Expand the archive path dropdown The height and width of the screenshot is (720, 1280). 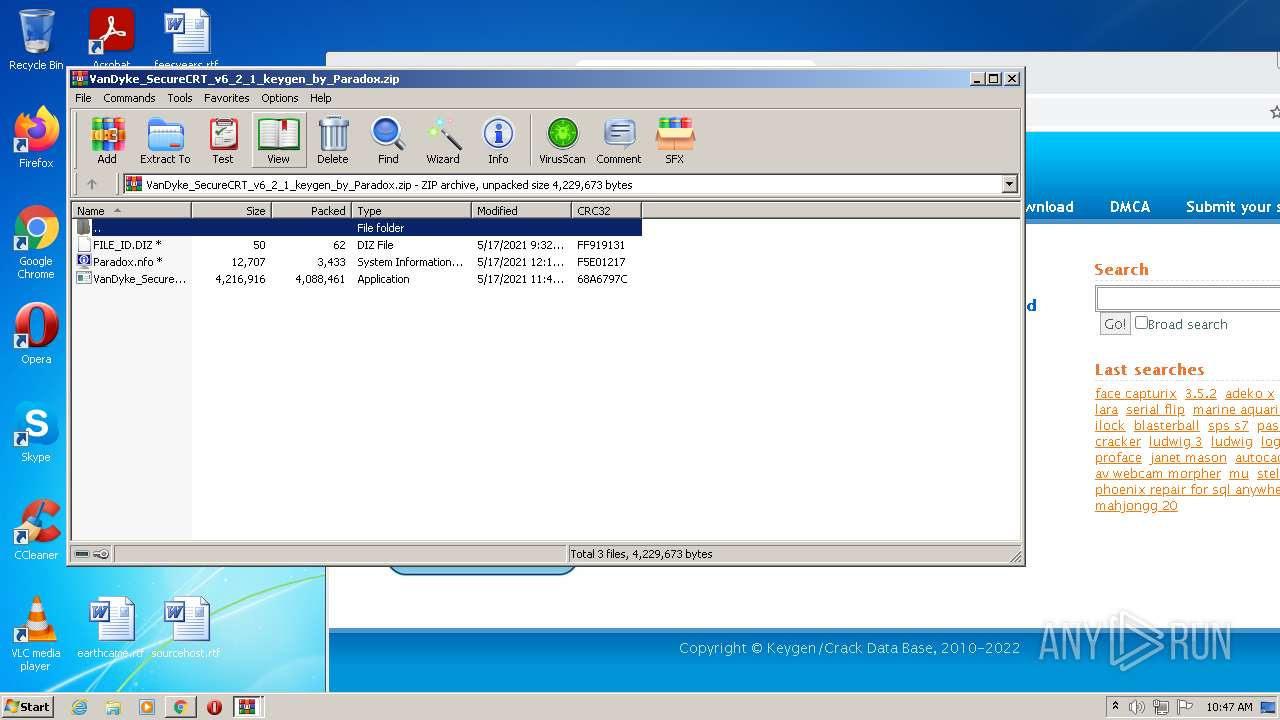pyautogui.click(x=1009, y=184)
